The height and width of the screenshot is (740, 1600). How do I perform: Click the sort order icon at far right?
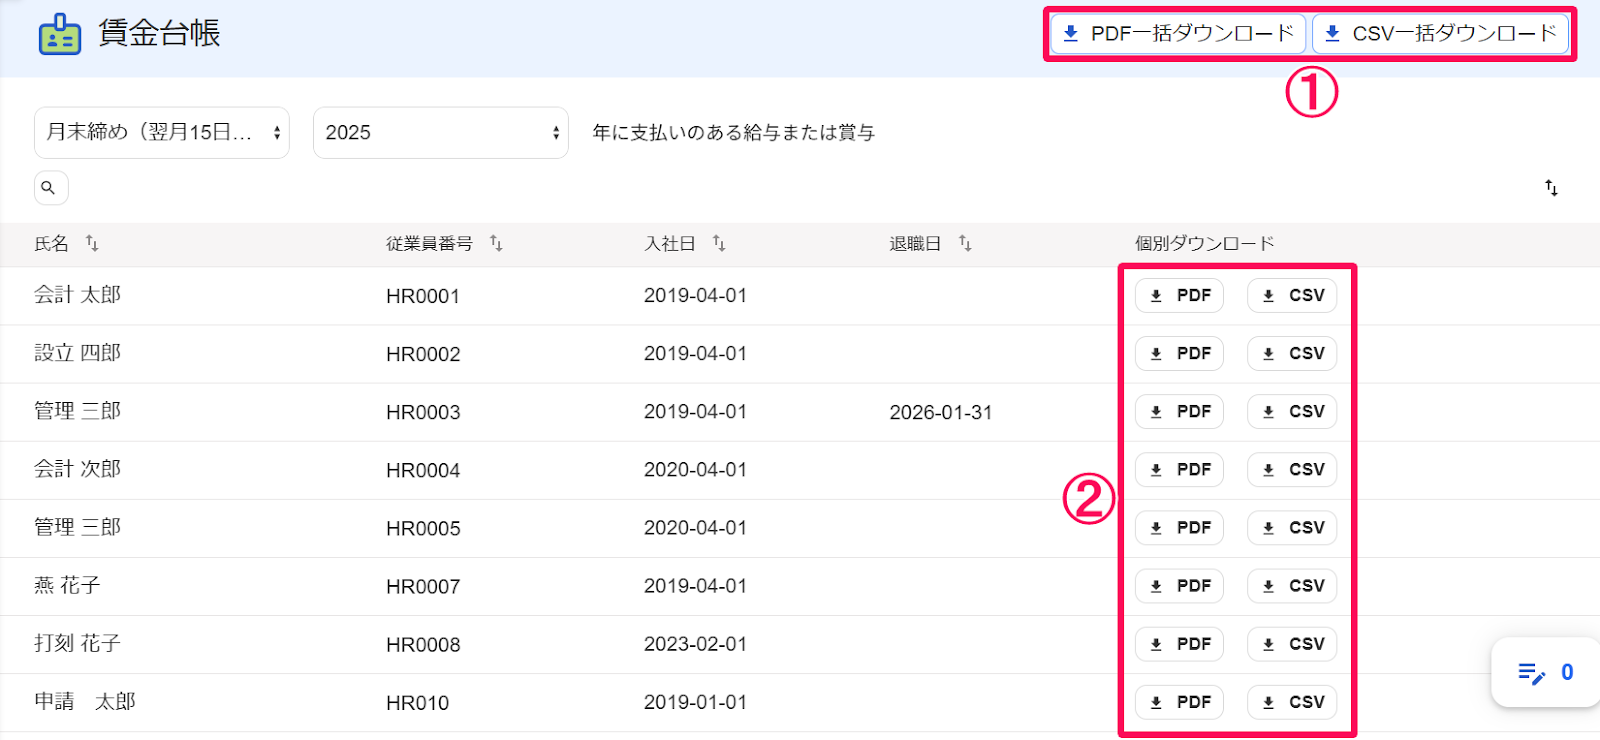tap(1551, 188)
